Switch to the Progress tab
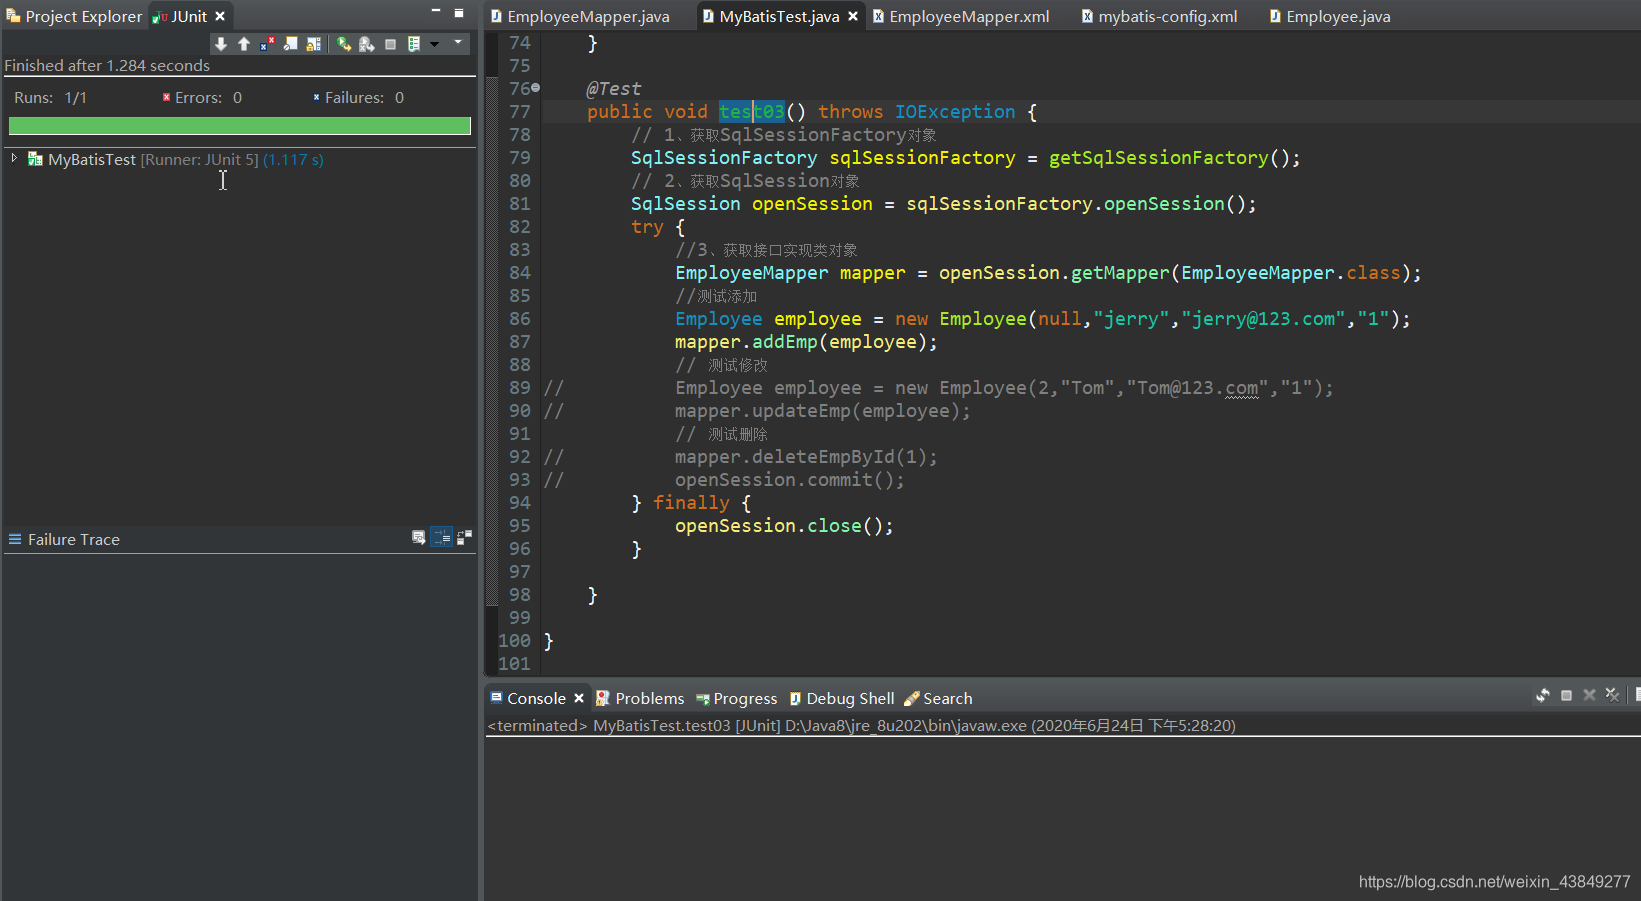The width and height of the screenshot is (1641, 901). [737, 698]
